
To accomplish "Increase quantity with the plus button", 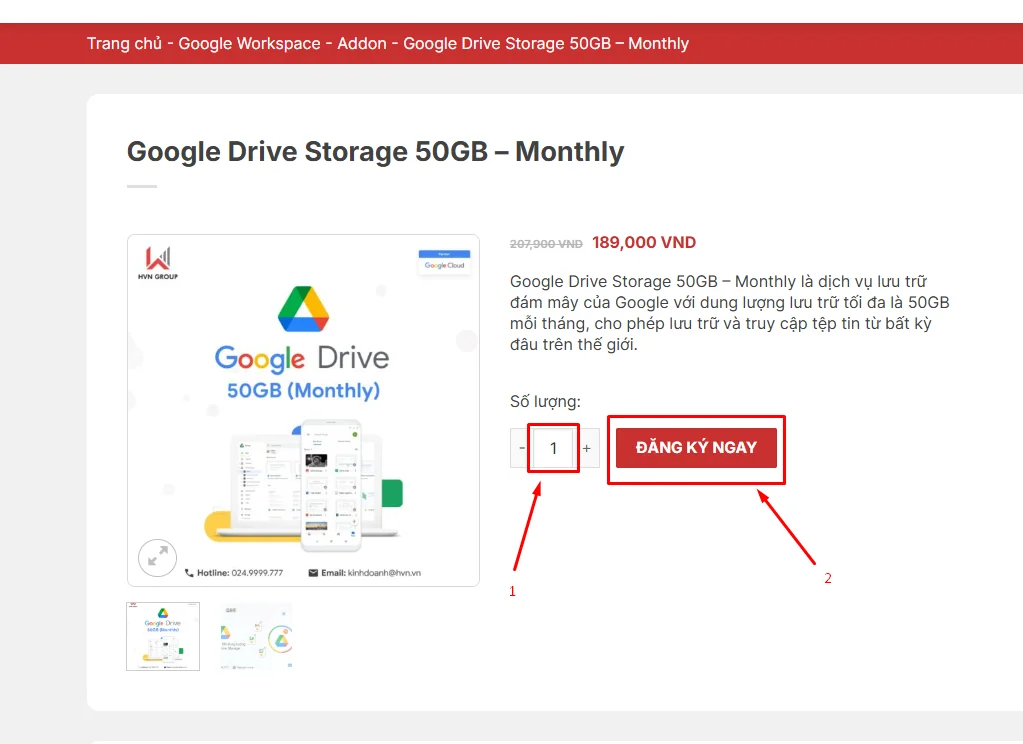I will 587,448.
